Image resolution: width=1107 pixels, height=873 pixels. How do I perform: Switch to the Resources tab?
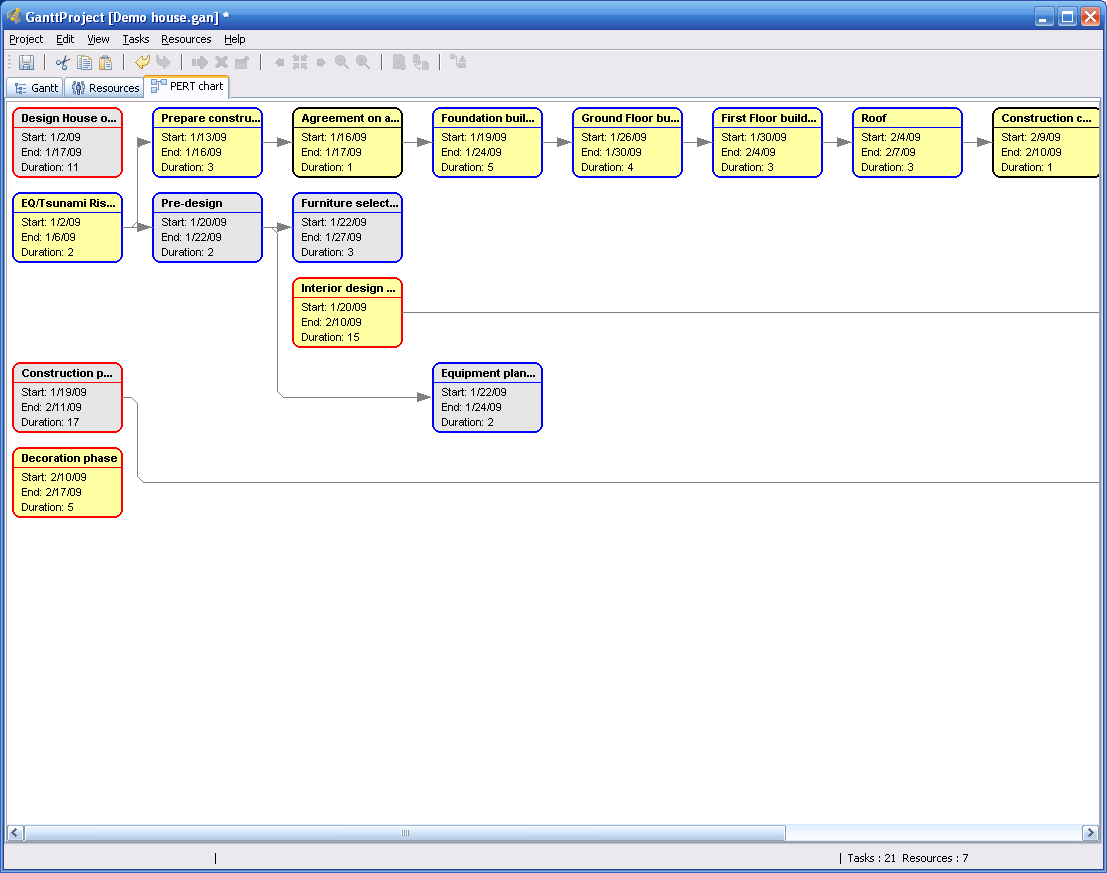(105, 88)
